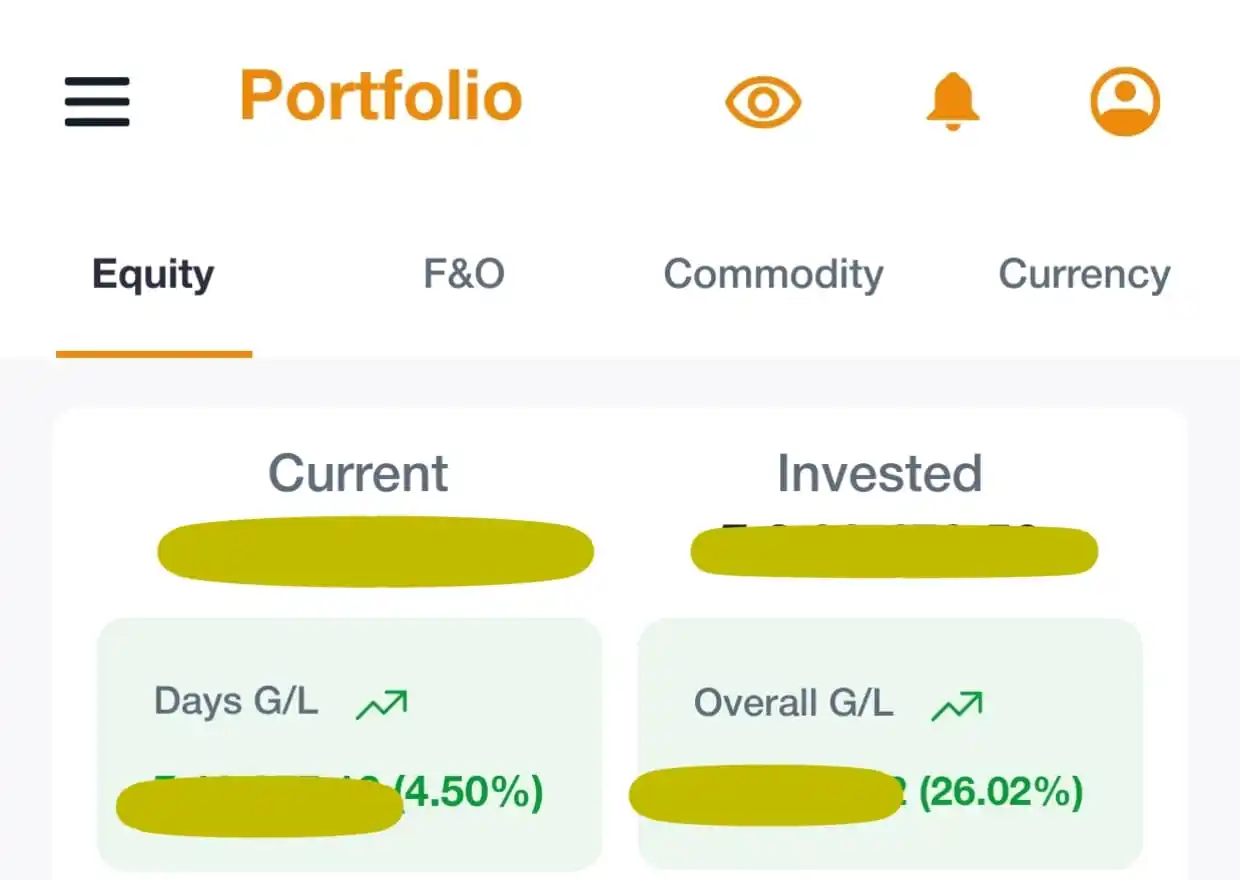
Task: Tap the hidden Current amount value
Action: (375, 551)
